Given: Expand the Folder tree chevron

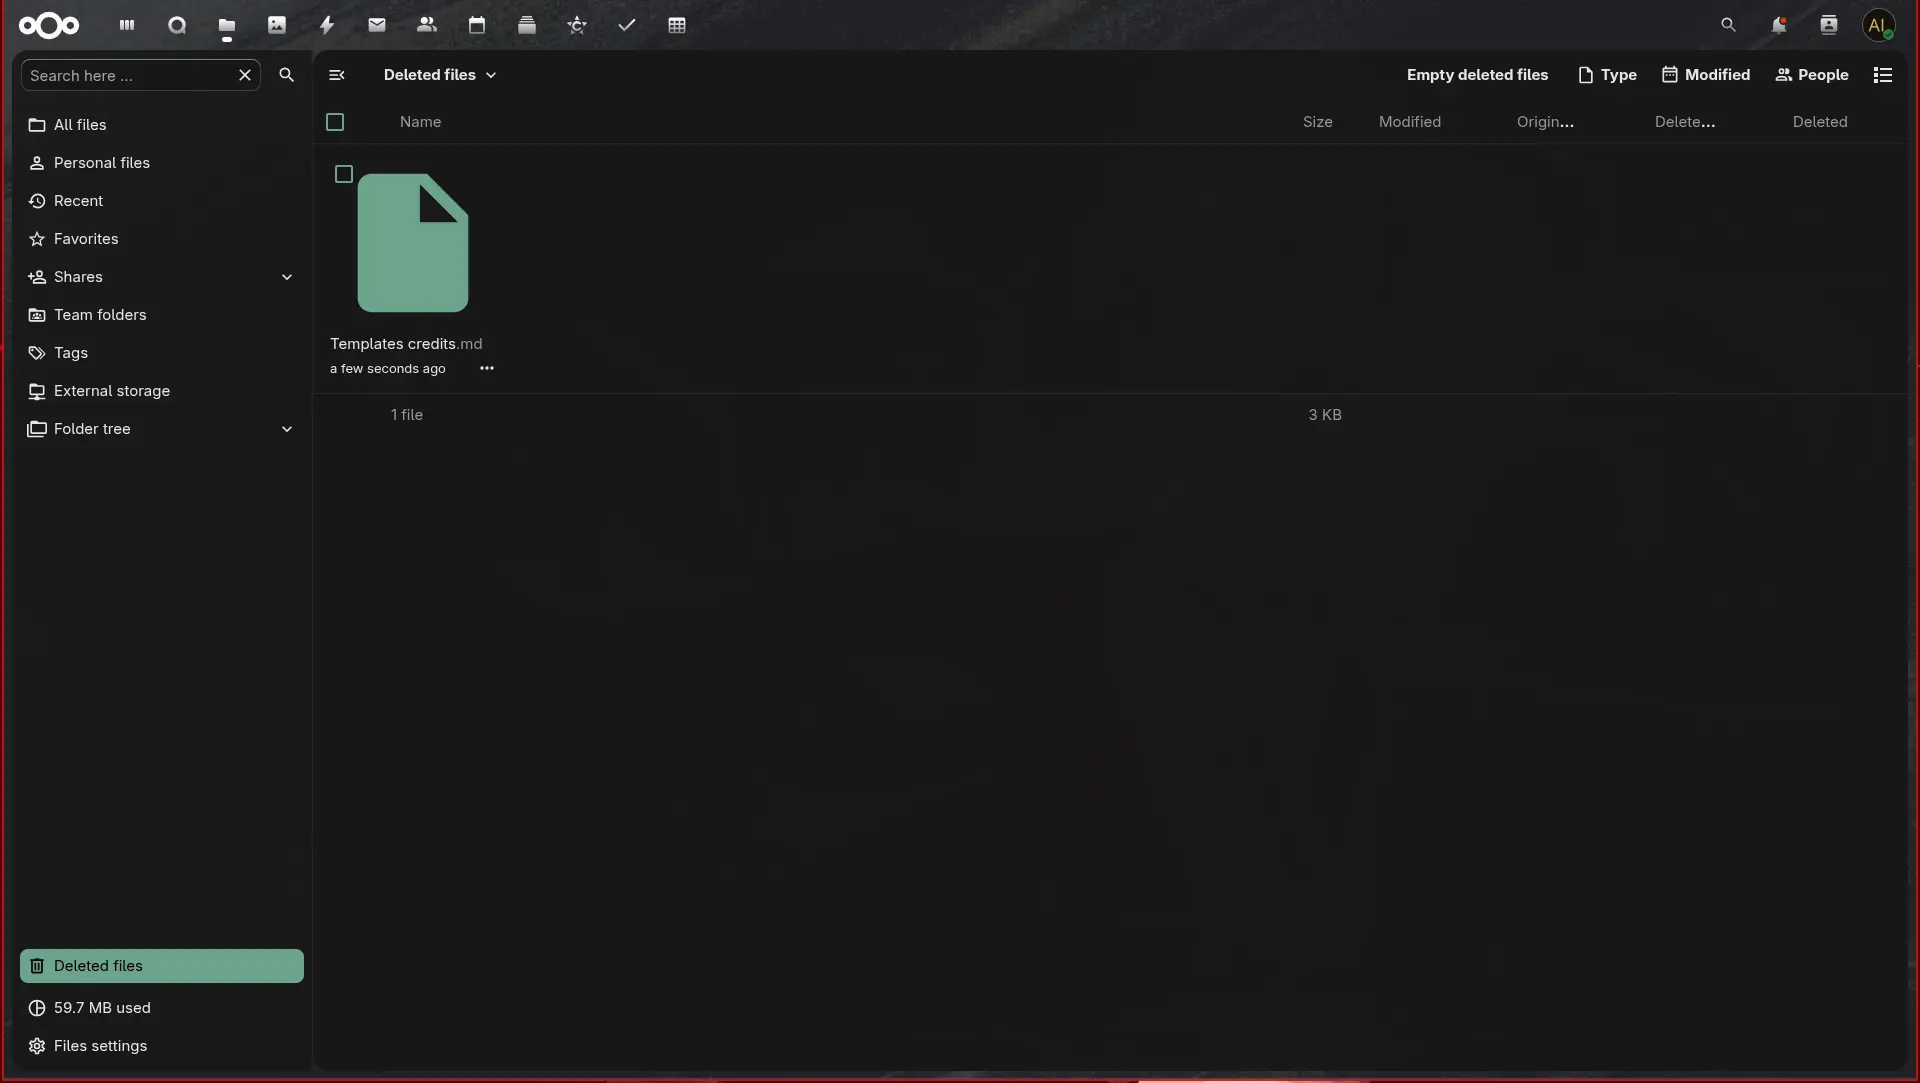Looking at the screenshot, I should click(x=287, y=429).
